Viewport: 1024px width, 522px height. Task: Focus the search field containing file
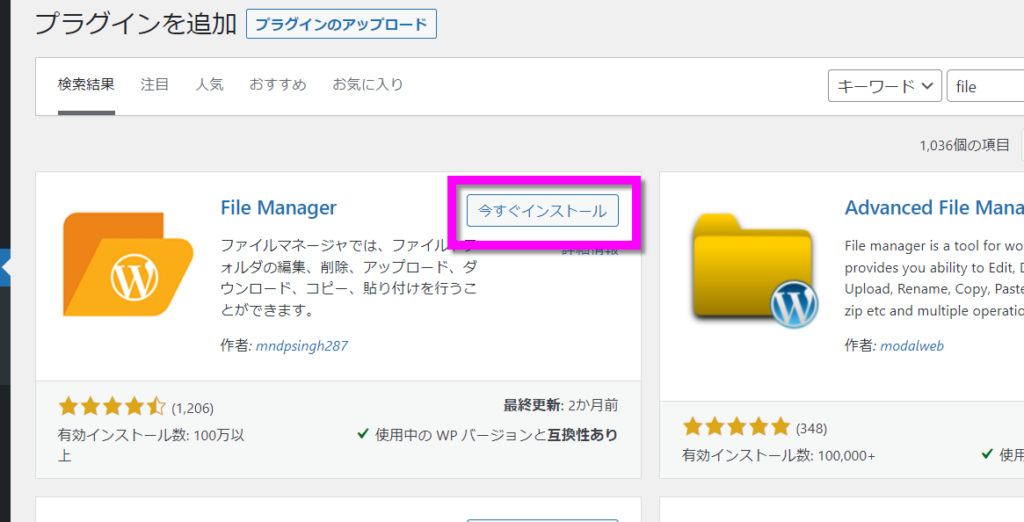point(985,86)
